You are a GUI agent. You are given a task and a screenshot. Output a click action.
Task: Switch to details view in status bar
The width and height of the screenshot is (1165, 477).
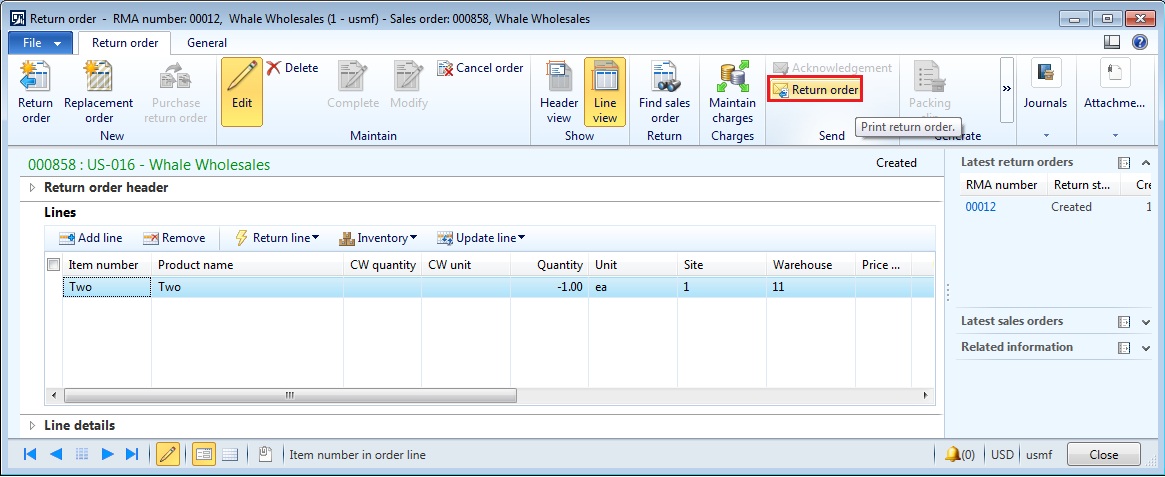pos(204,454)
